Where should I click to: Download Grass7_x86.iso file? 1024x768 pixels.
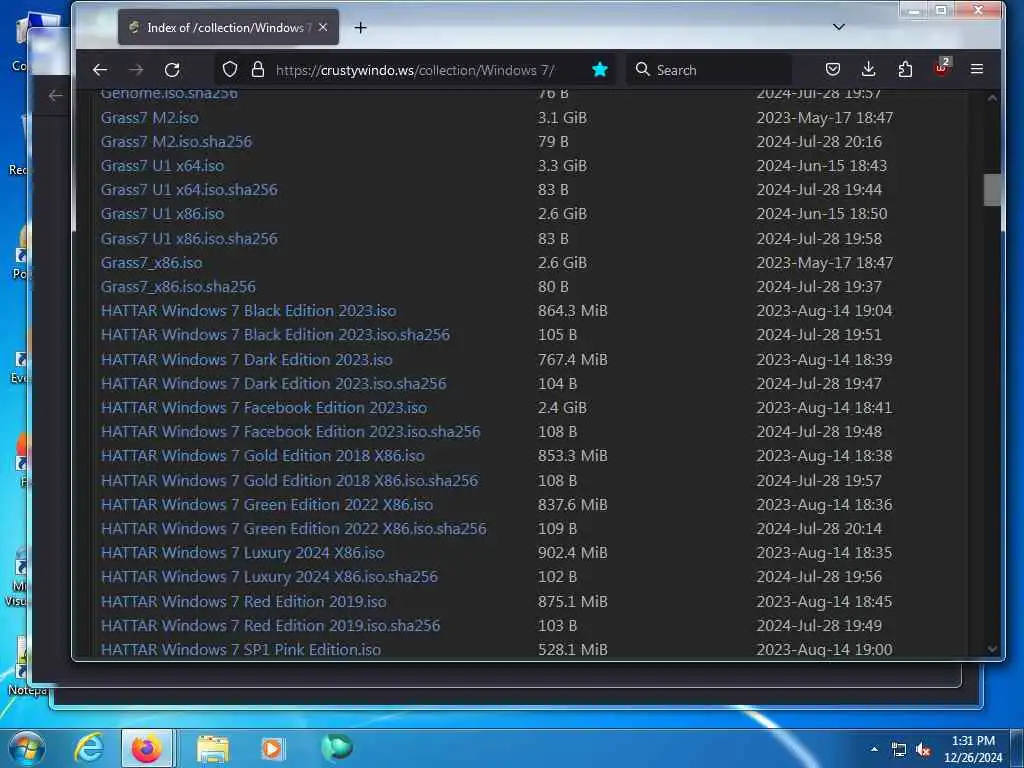[152, 263]
